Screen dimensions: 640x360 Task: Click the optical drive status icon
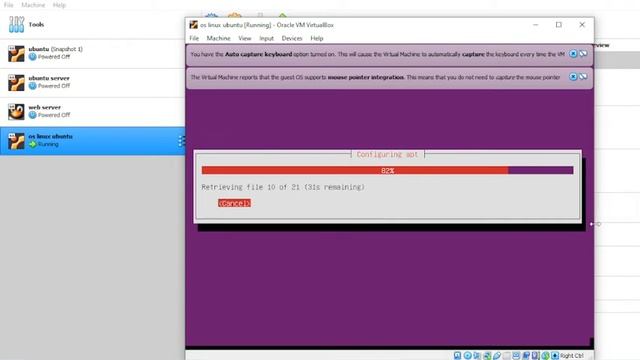pos(467,356)
